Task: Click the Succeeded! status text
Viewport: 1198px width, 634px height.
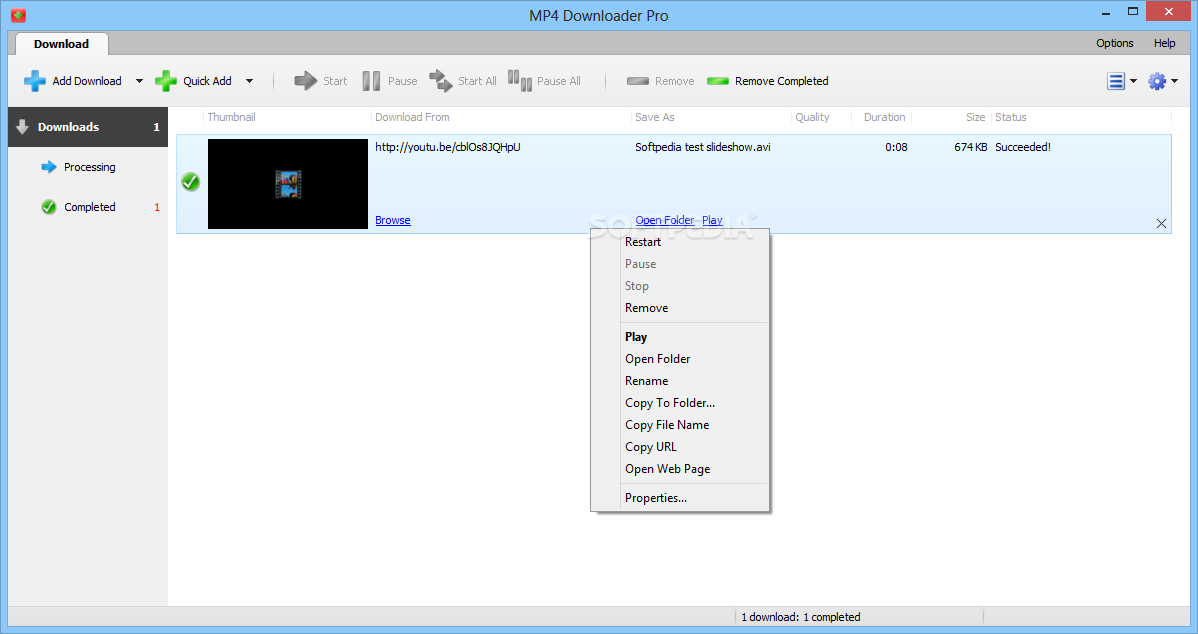Action: pos(1023,147)
